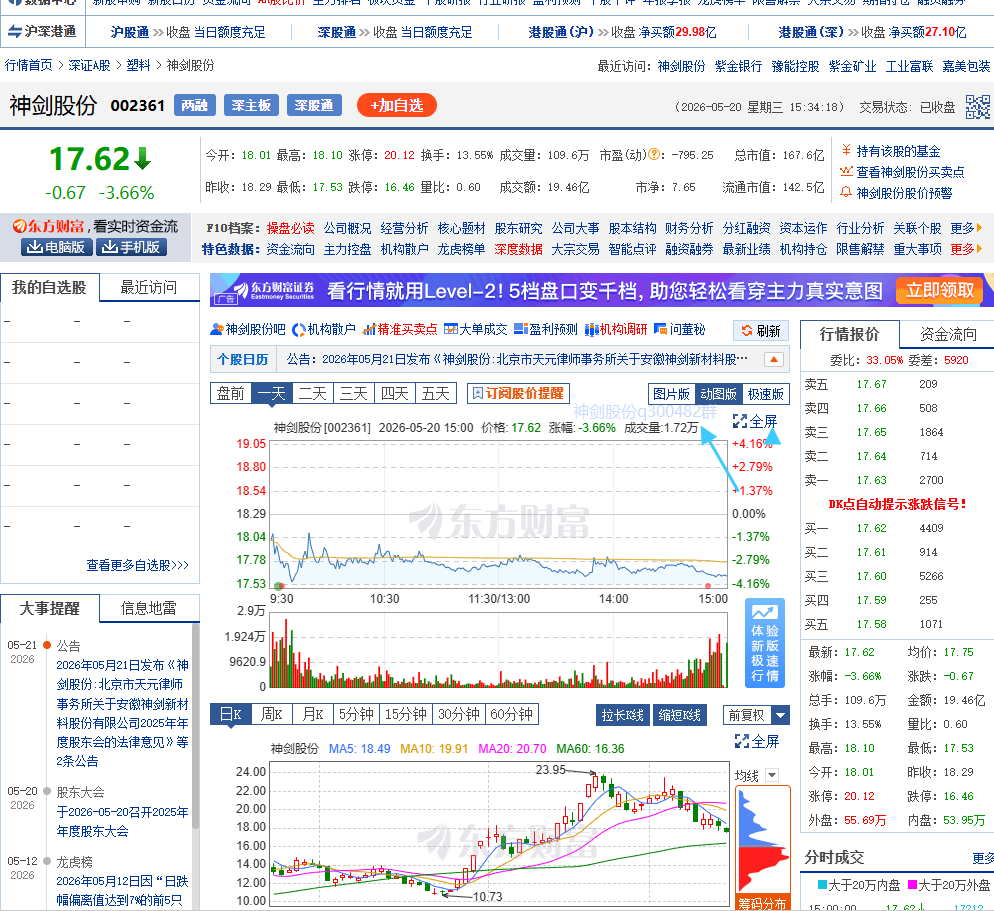Open 查看神剑股份买卖点 link
Viewport: 994px width, 911px height.
click(x=910, y=172)
